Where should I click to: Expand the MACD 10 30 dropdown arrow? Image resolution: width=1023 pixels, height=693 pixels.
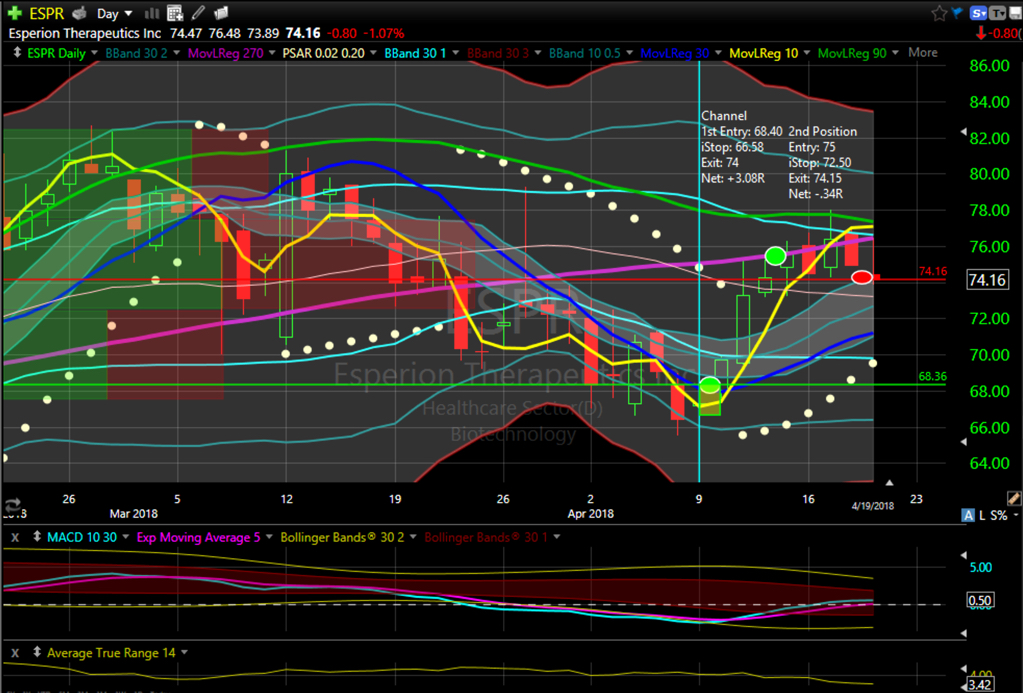[126, 537]
